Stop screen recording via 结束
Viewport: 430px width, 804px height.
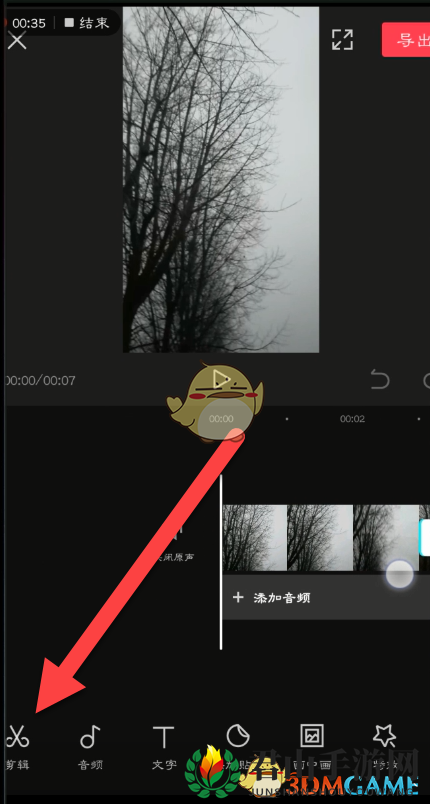click(x=88, y=23)
